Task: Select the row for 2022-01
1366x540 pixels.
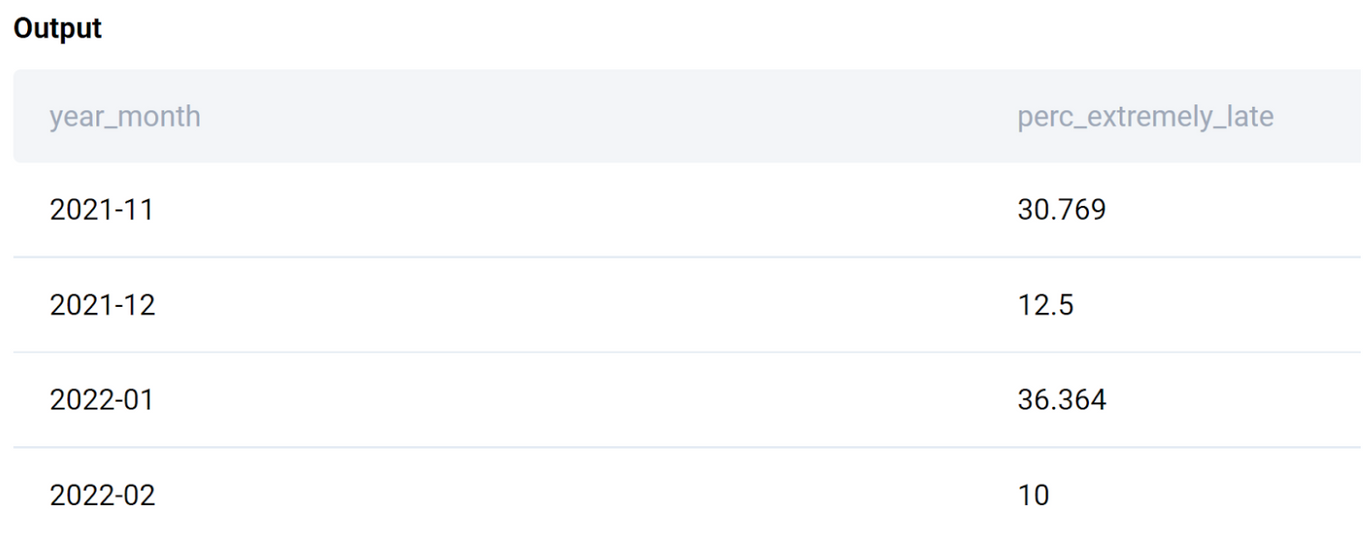Action: tap(689, 400)
